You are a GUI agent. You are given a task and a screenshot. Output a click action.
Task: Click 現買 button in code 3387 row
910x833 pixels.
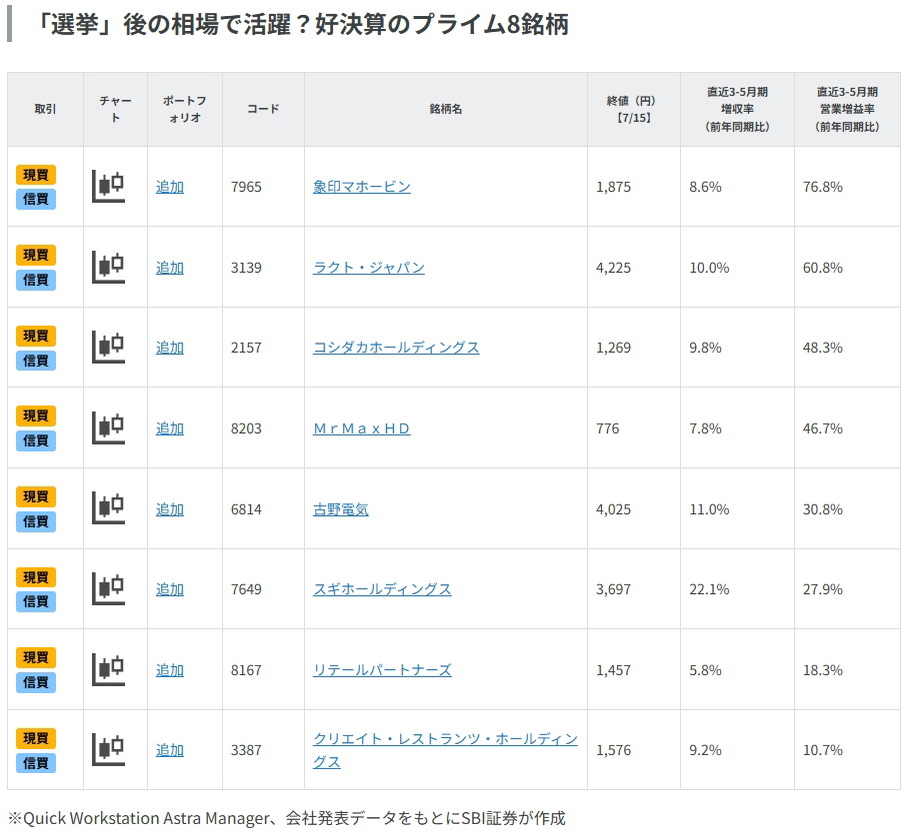[x=36, y=738]
